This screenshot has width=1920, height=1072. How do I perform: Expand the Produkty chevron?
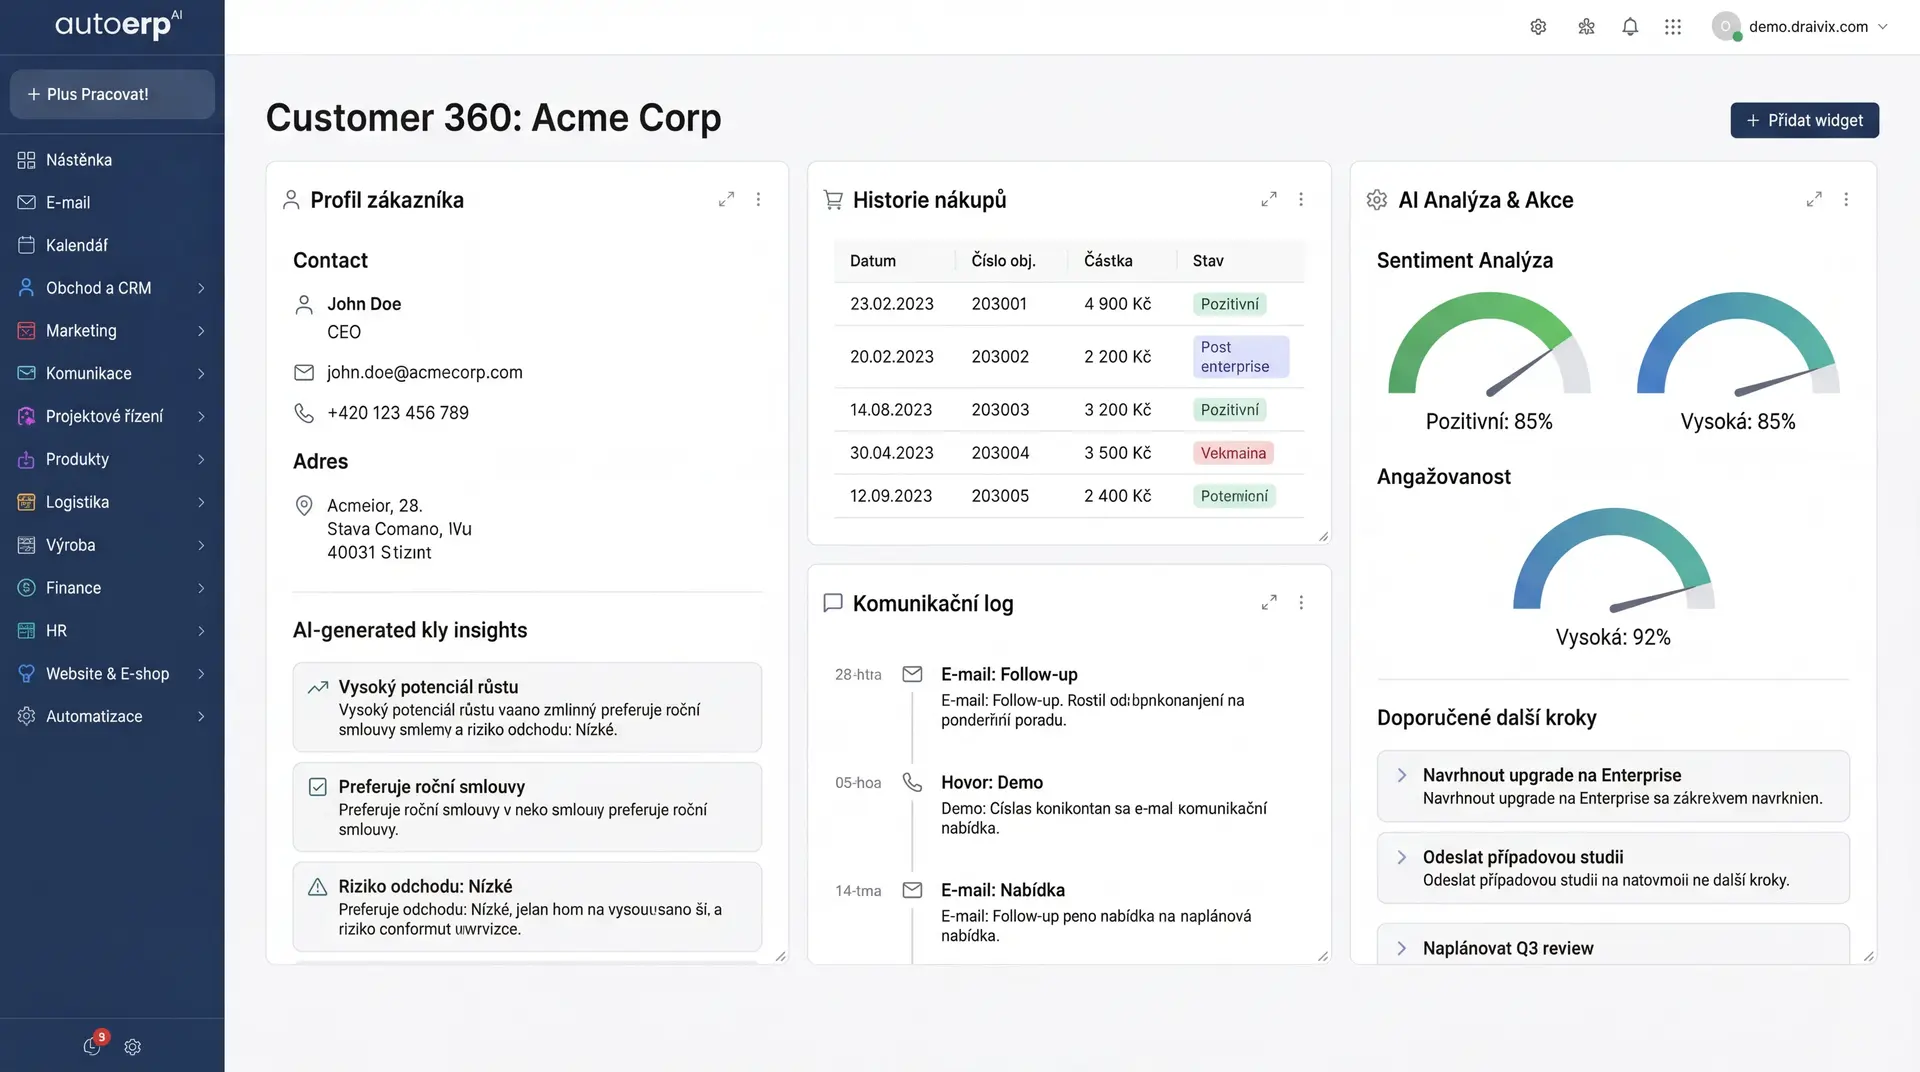pos(201,460)
